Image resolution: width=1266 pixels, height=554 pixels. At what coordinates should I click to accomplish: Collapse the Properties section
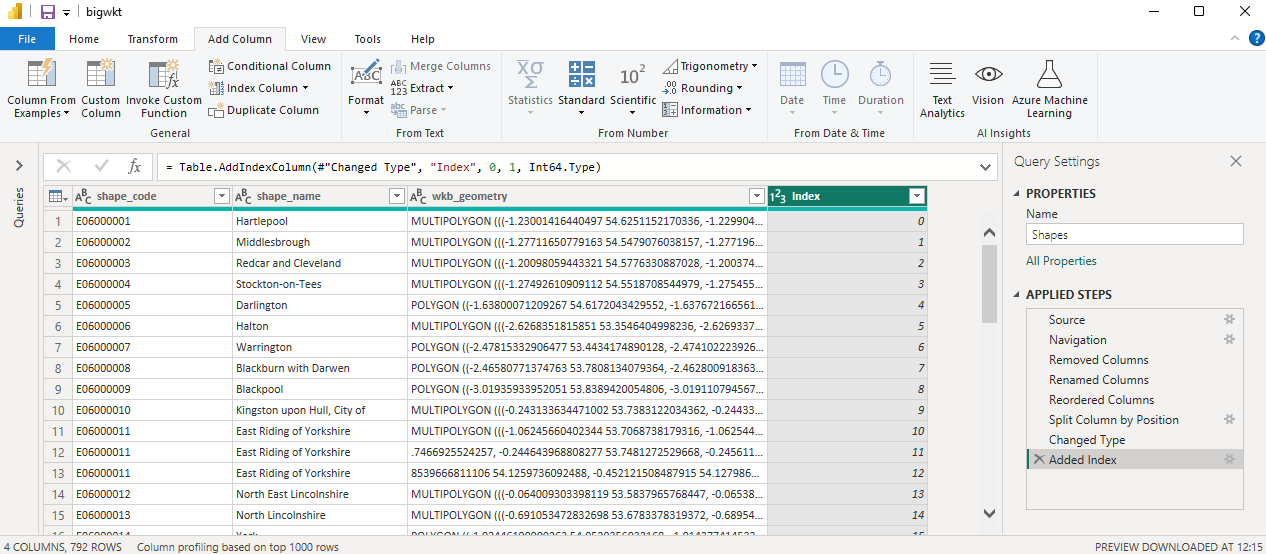pos(1018,194)
